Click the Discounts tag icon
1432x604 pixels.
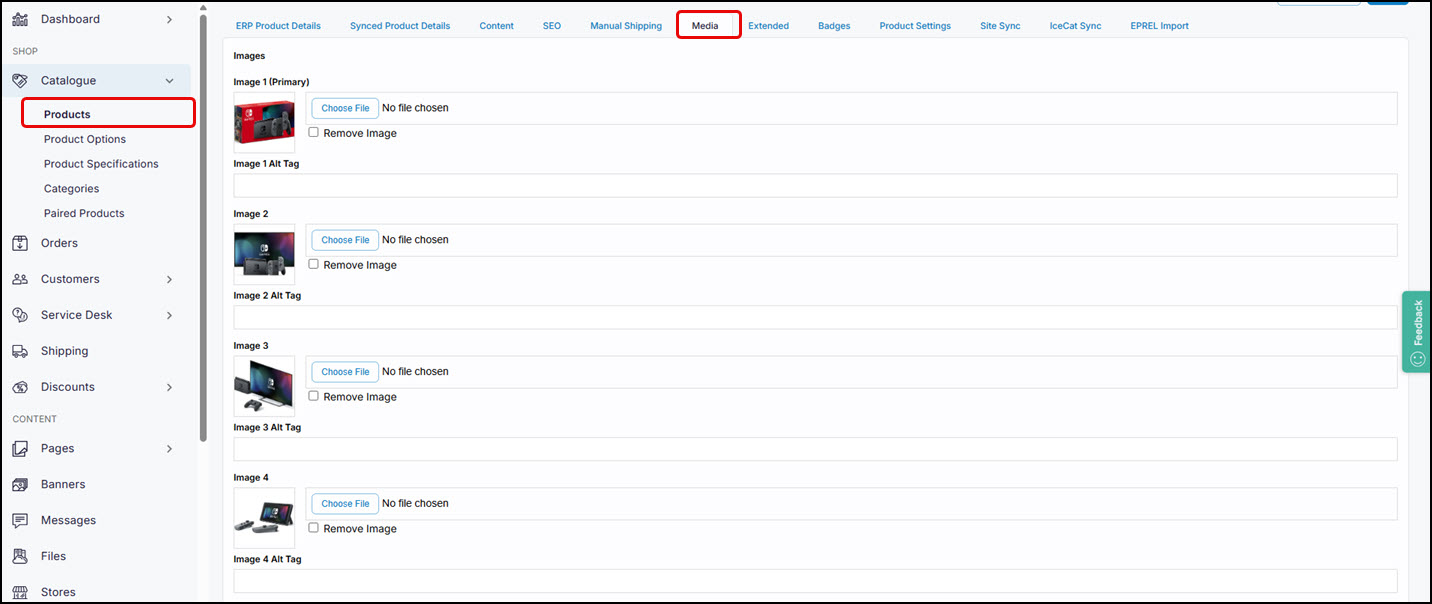tap(20, 387)
